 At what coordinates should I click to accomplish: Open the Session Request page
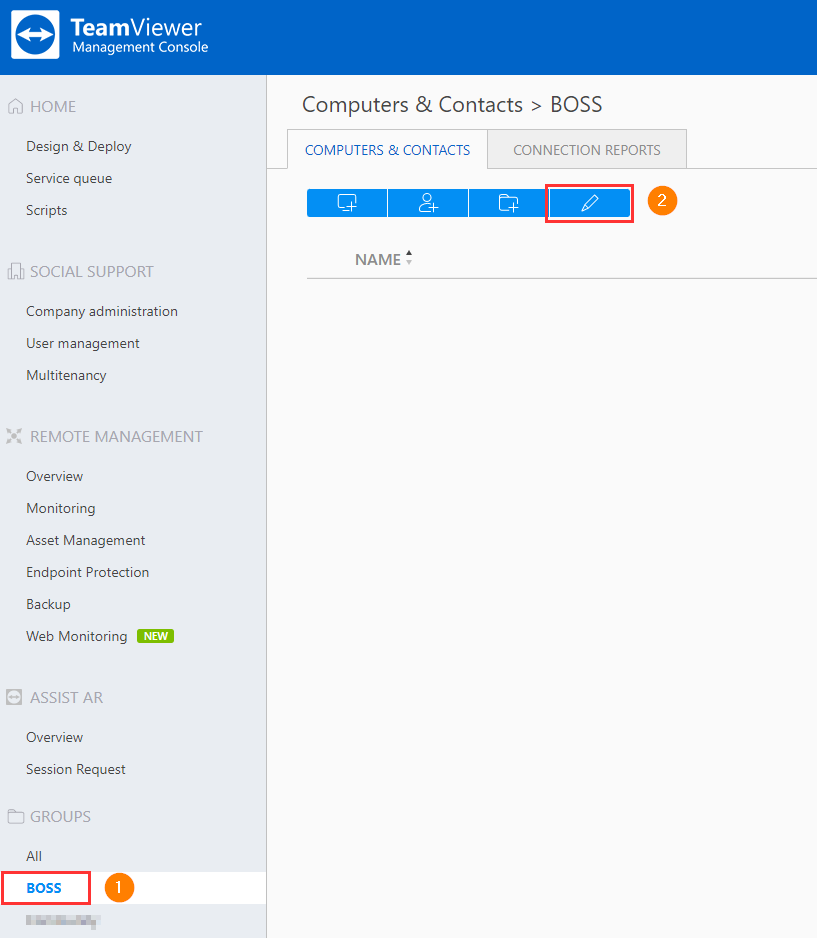[76, 769]
